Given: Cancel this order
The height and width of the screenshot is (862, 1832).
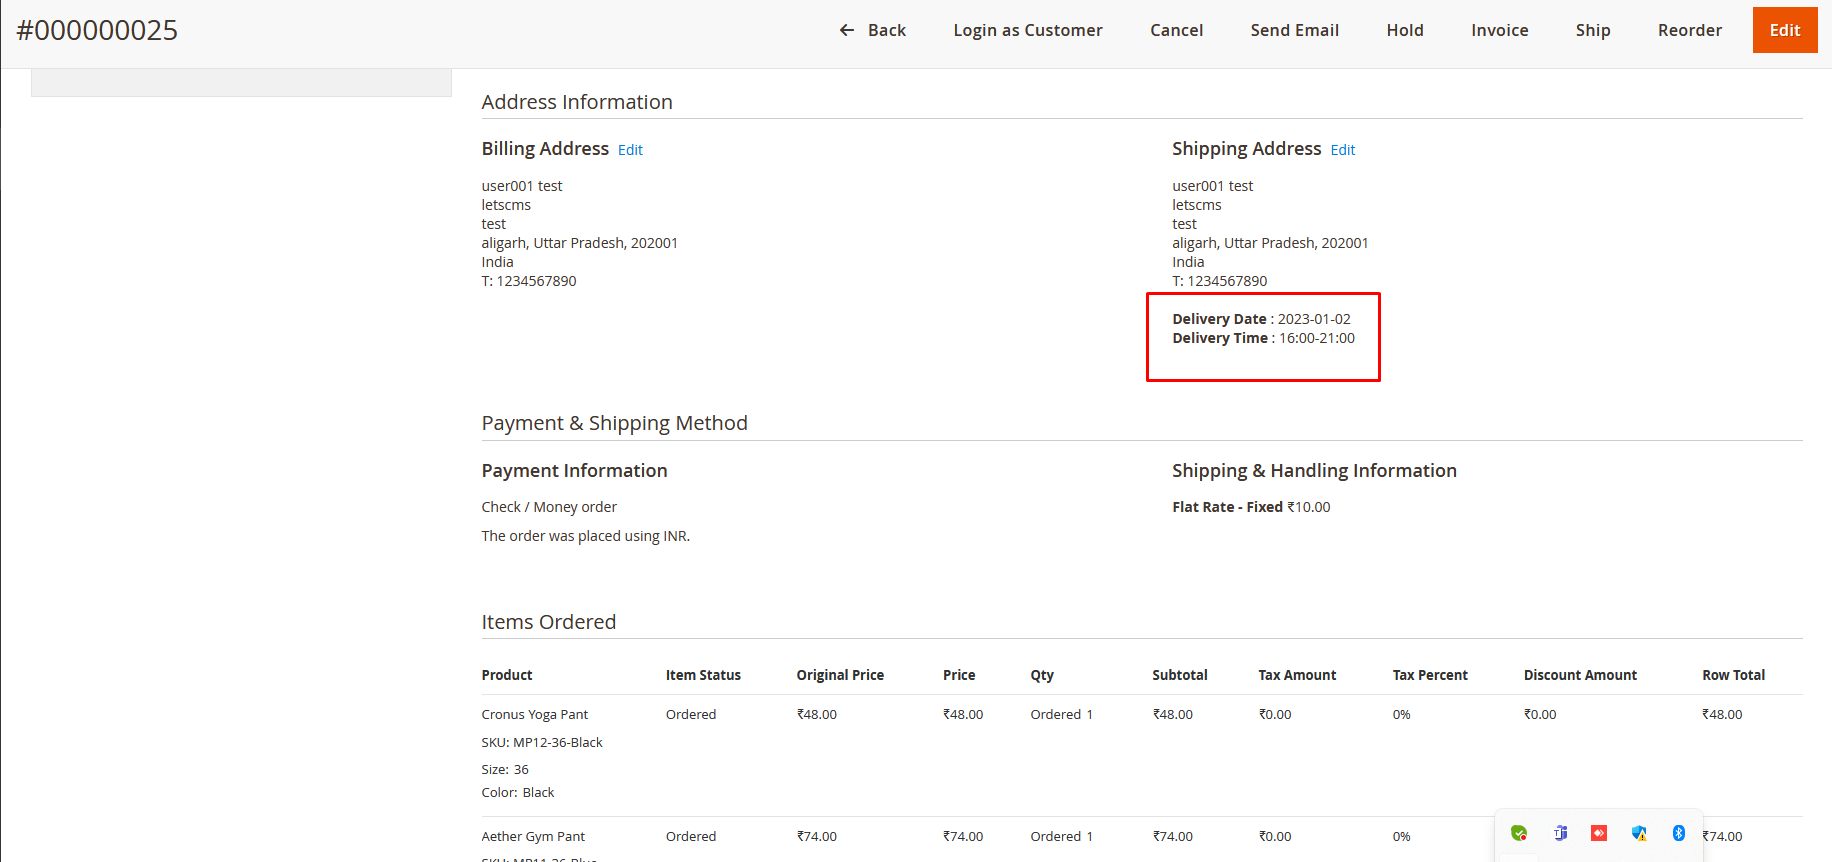Looking at the screenshot, I should (x=1176, y=30).
